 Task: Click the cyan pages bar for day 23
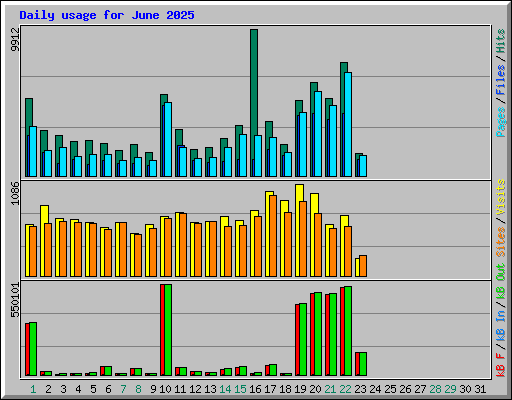(x=363, y=166)
